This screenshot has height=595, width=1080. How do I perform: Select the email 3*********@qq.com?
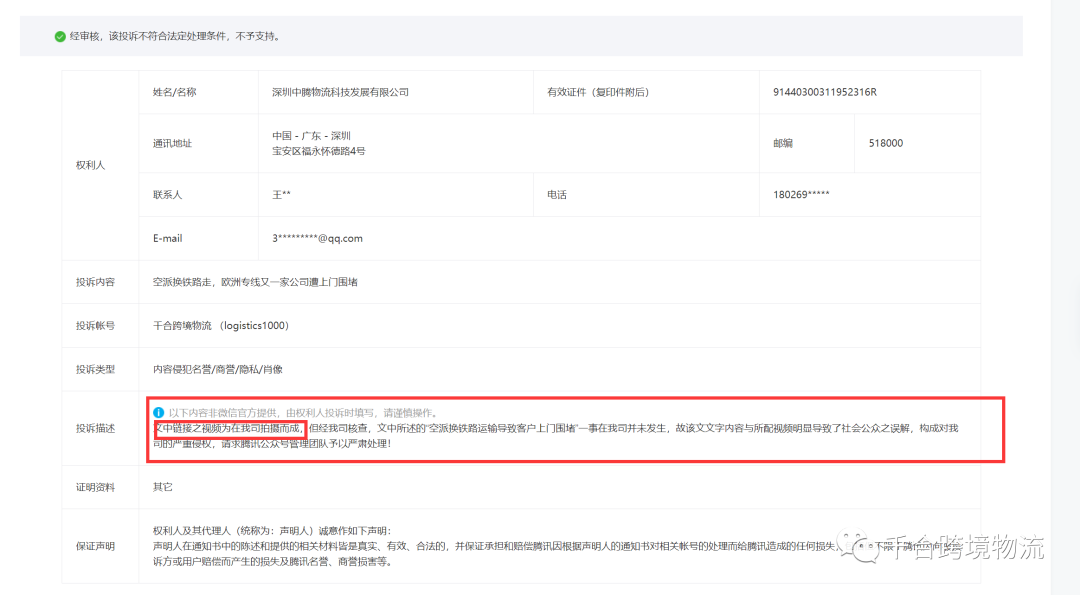pyautogui.click(x=318, y=238)
